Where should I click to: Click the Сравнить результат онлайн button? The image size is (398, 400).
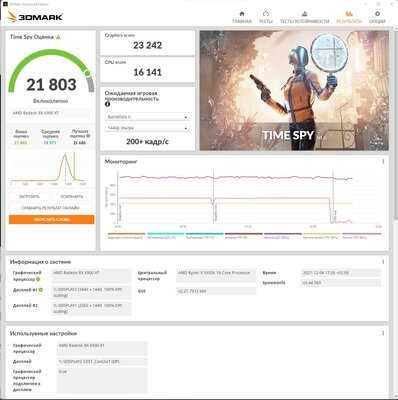click(51, 208)
